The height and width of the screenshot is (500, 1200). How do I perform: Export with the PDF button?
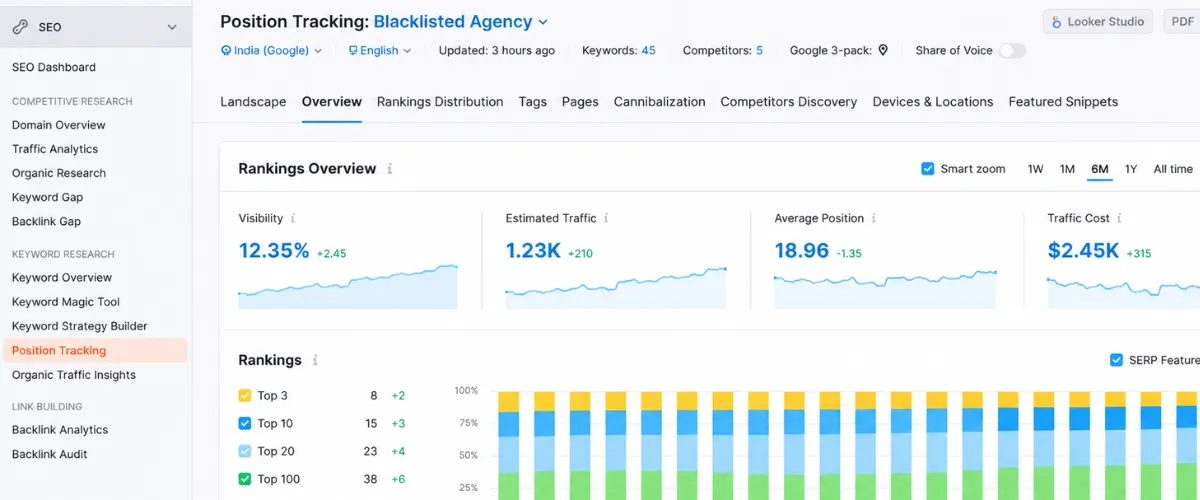click(1182, 21)
